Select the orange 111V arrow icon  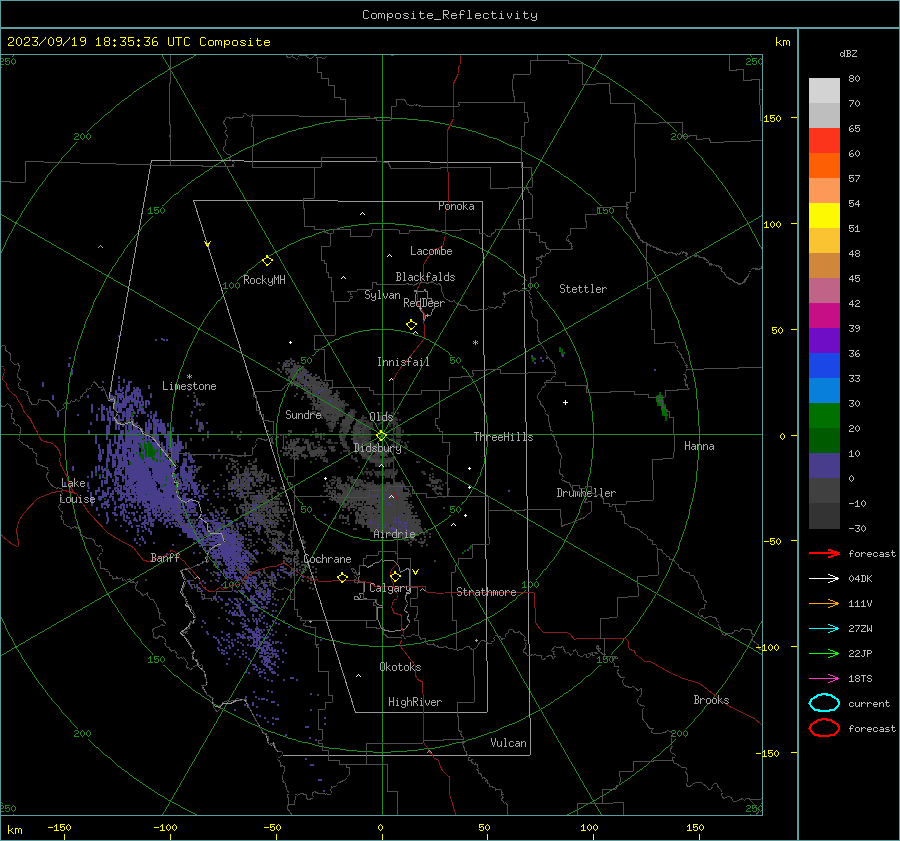point(824,603)
